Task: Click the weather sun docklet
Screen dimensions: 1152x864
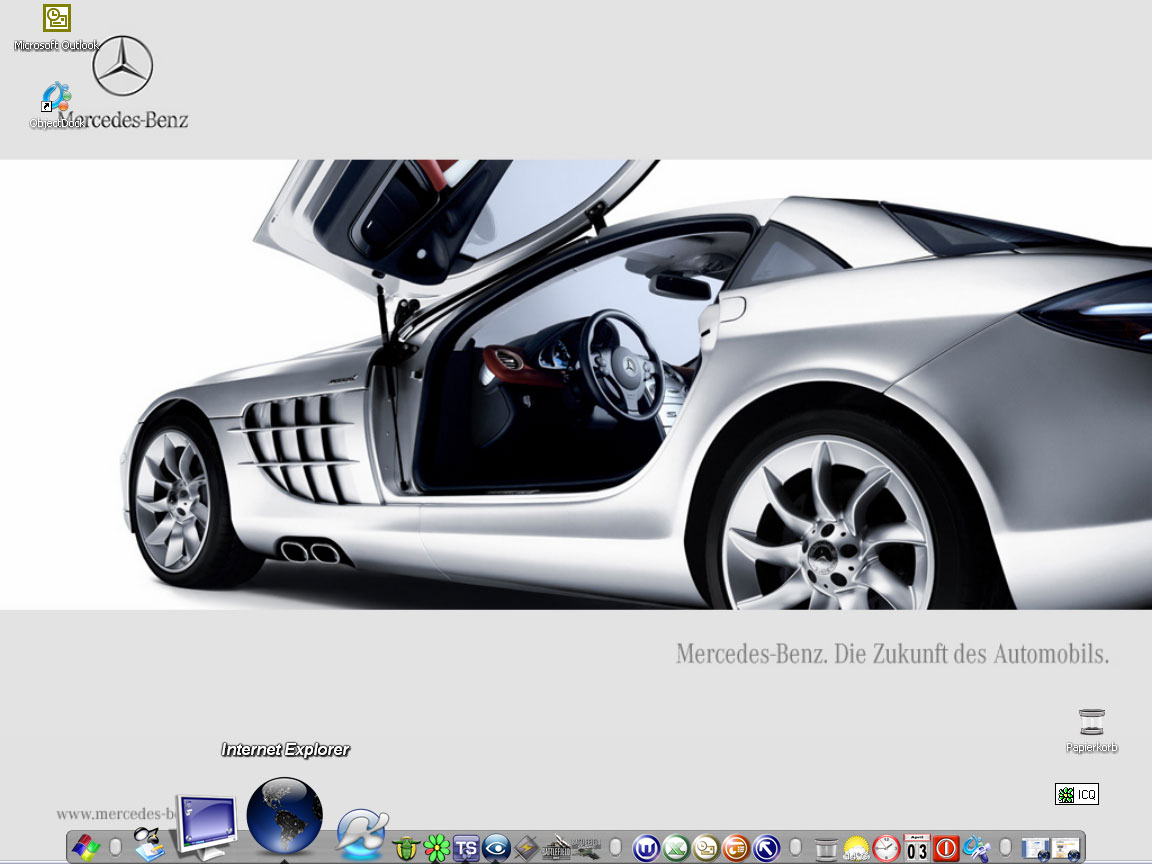Action: coord(857,849)
